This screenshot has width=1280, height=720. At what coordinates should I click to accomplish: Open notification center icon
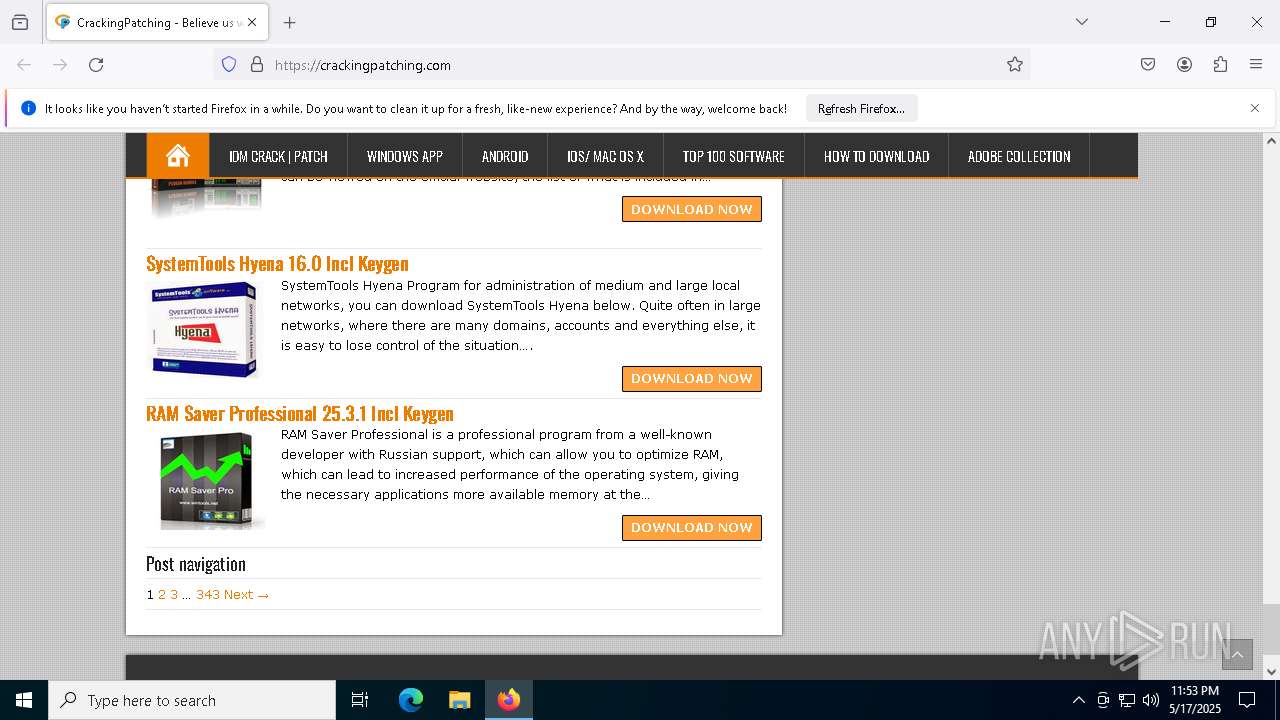tap(1247, 700)
